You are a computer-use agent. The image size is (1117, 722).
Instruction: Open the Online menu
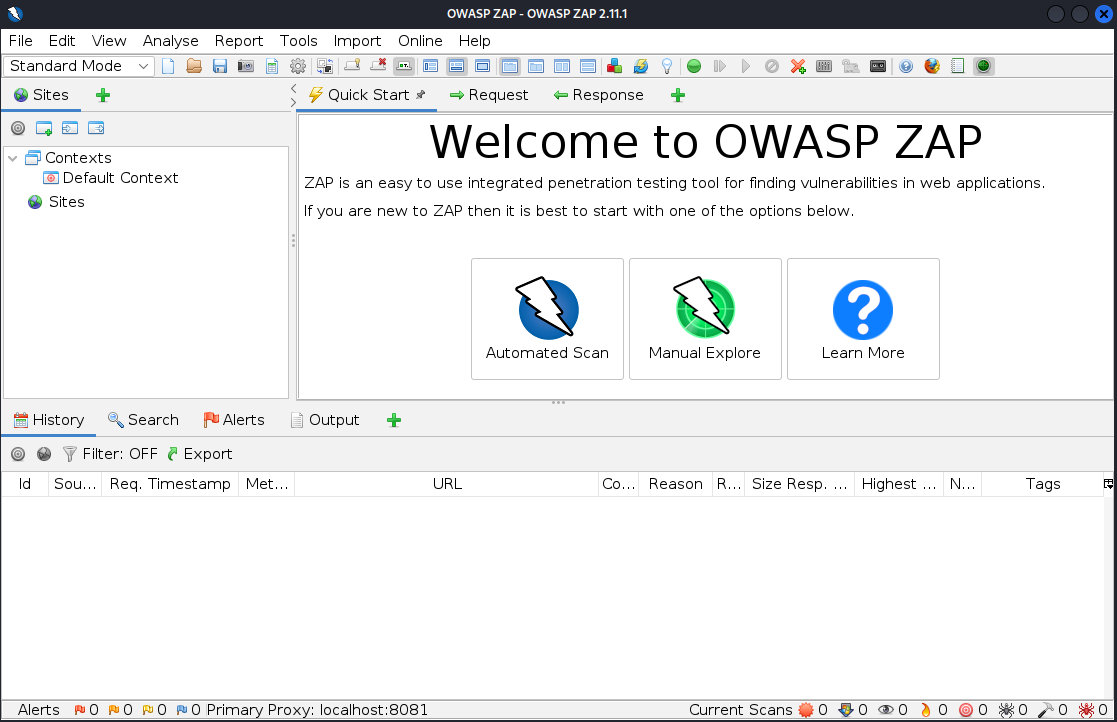[x=420, y=41]
